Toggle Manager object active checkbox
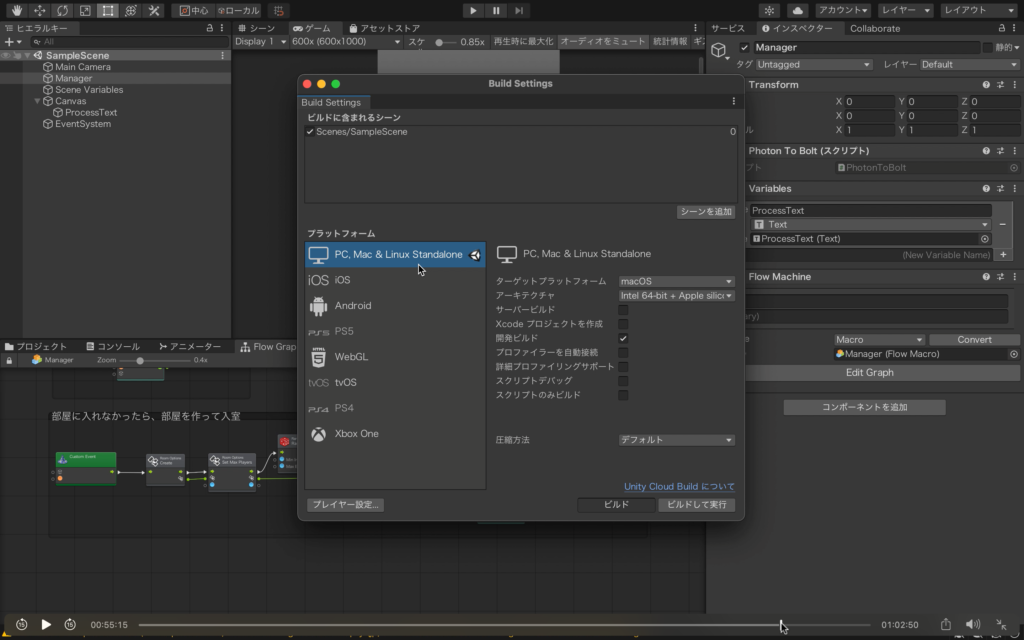Image resolution: width=1024 pixels, height=640 pixels. [x=744, y=48]
